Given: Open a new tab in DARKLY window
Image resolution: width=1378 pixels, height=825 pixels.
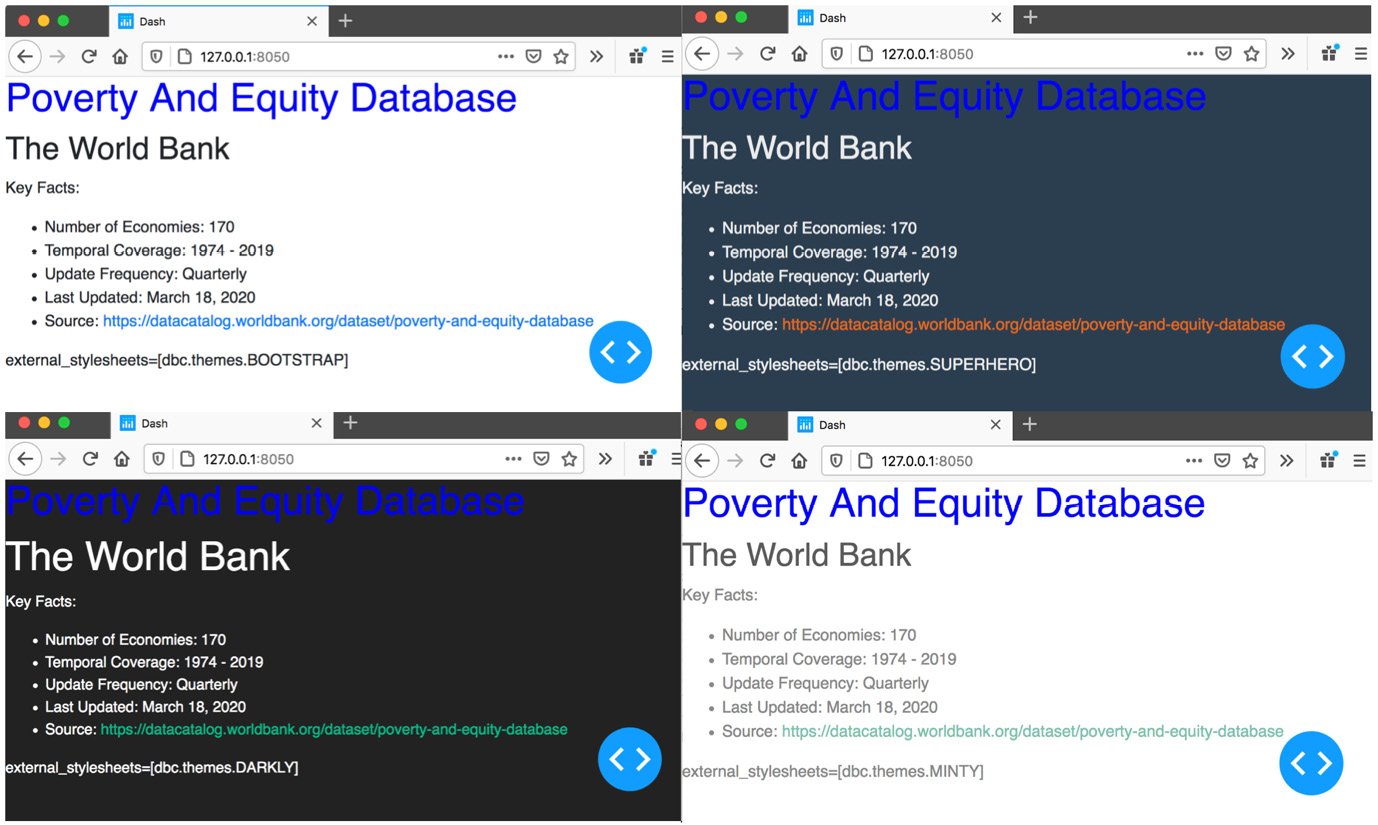Looking at the screenshot, I should coord(350,424).
